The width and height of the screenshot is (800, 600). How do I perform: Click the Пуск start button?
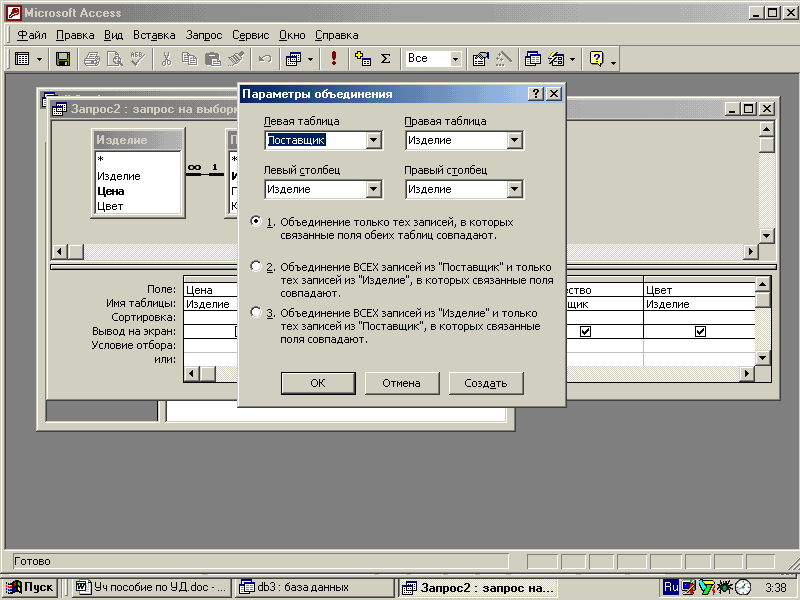30,587
